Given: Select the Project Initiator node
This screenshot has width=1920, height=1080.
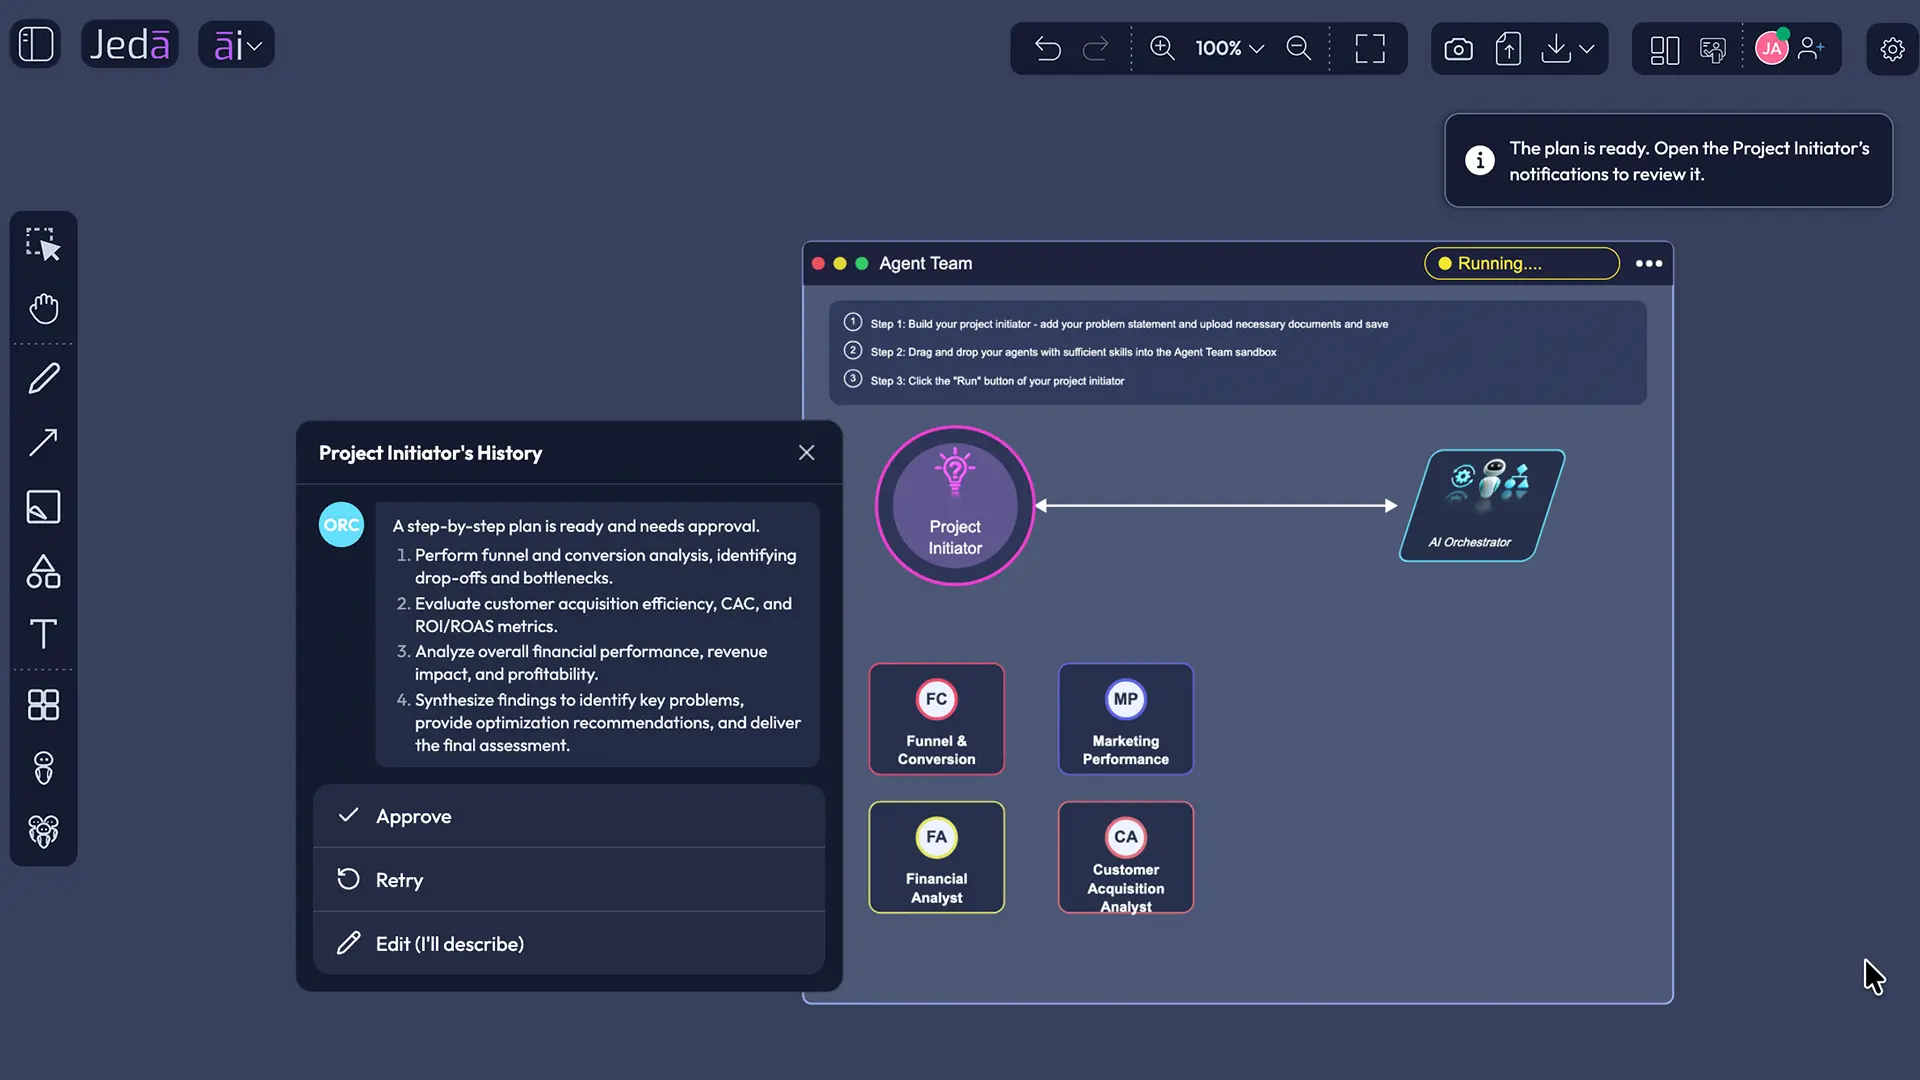Looking at the screenshot, I should pyautogui.click(x=955, y=506).
